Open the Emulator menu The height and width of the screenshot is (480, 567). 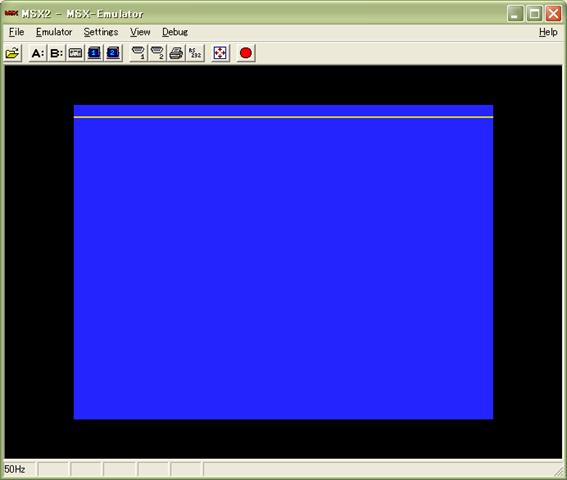[54, 32]
